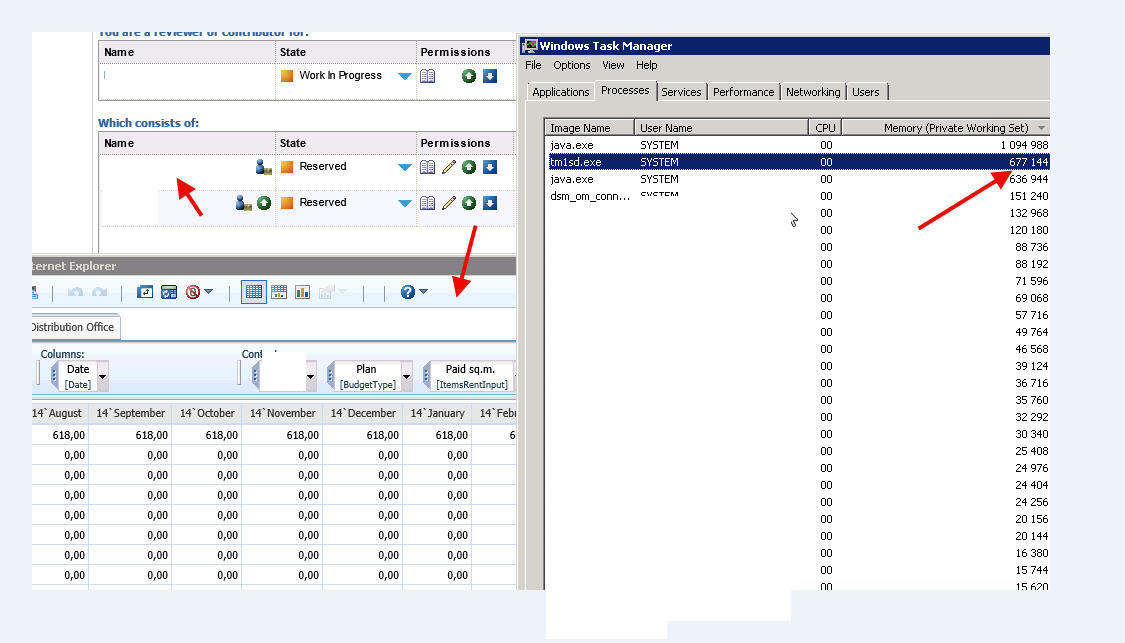Click the blue help question mark icon
1125x643 pixels.
(x=408, y=292)
